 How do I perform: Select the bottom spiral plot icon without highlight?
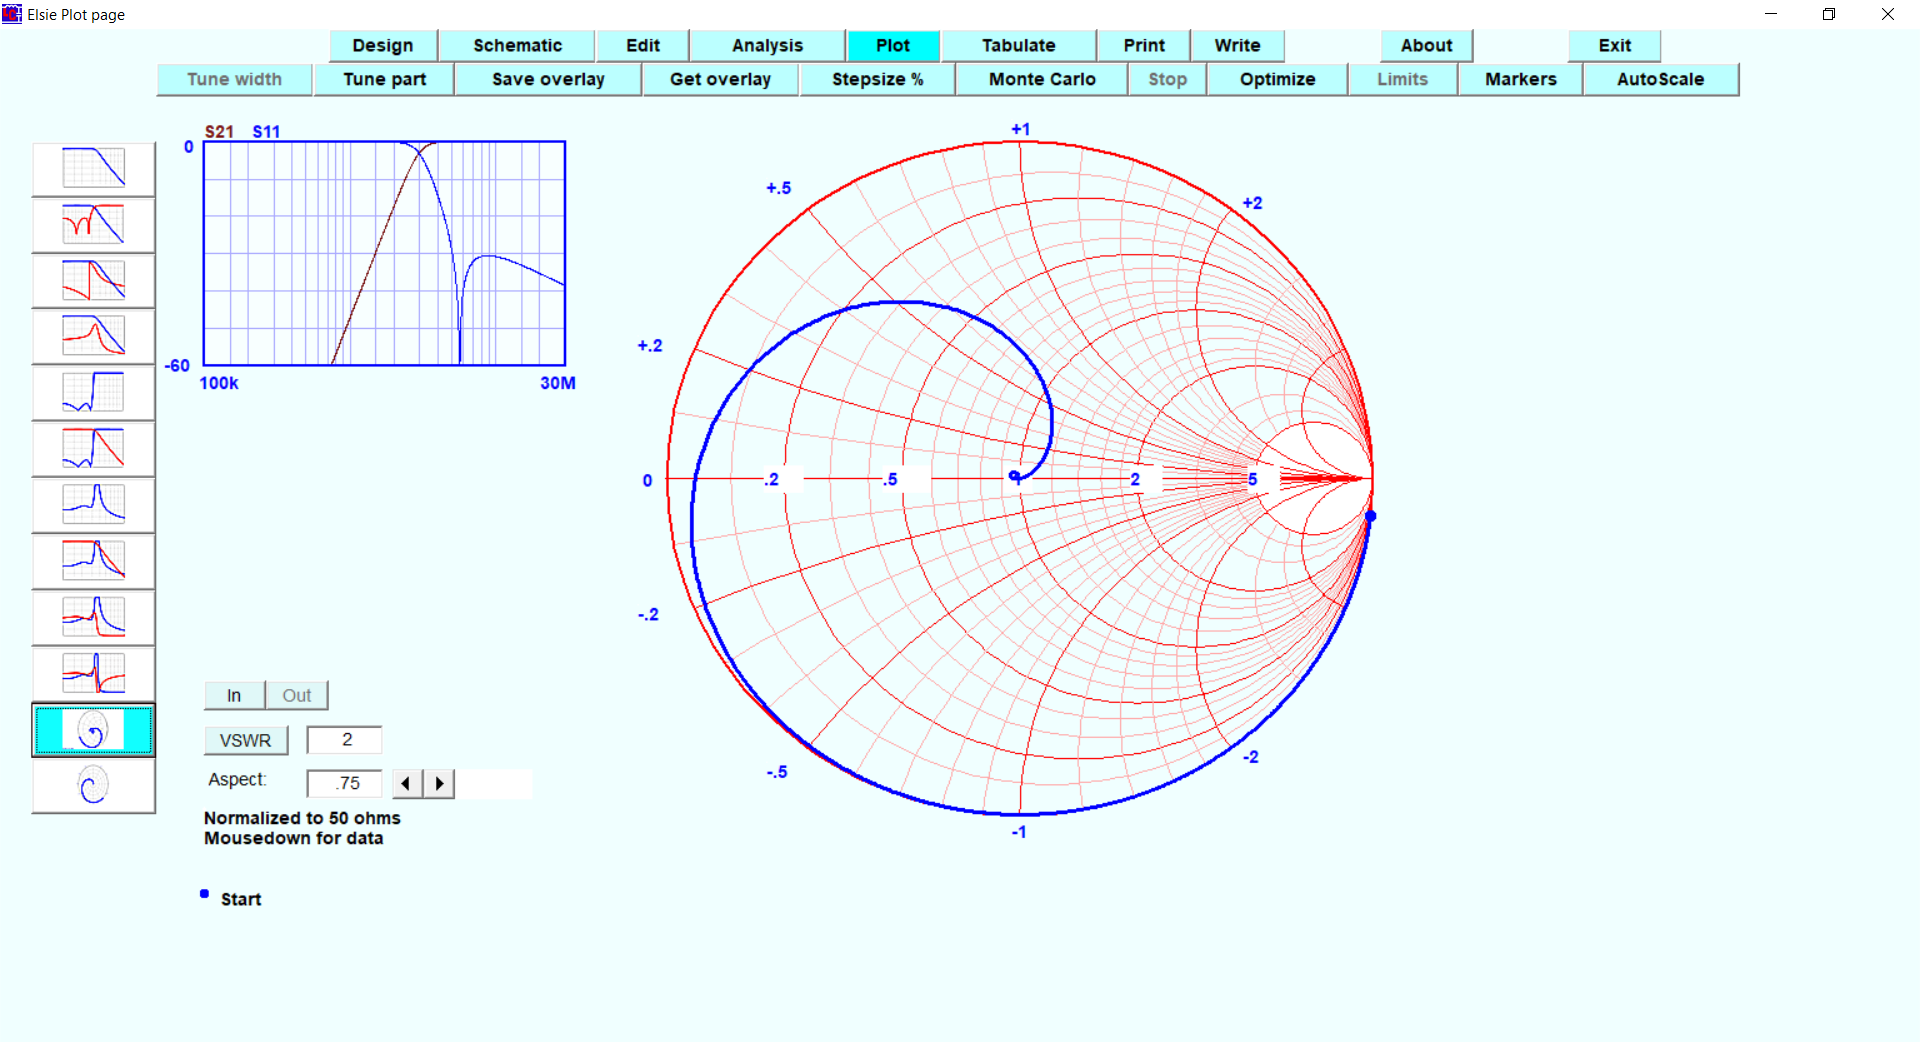94,786
